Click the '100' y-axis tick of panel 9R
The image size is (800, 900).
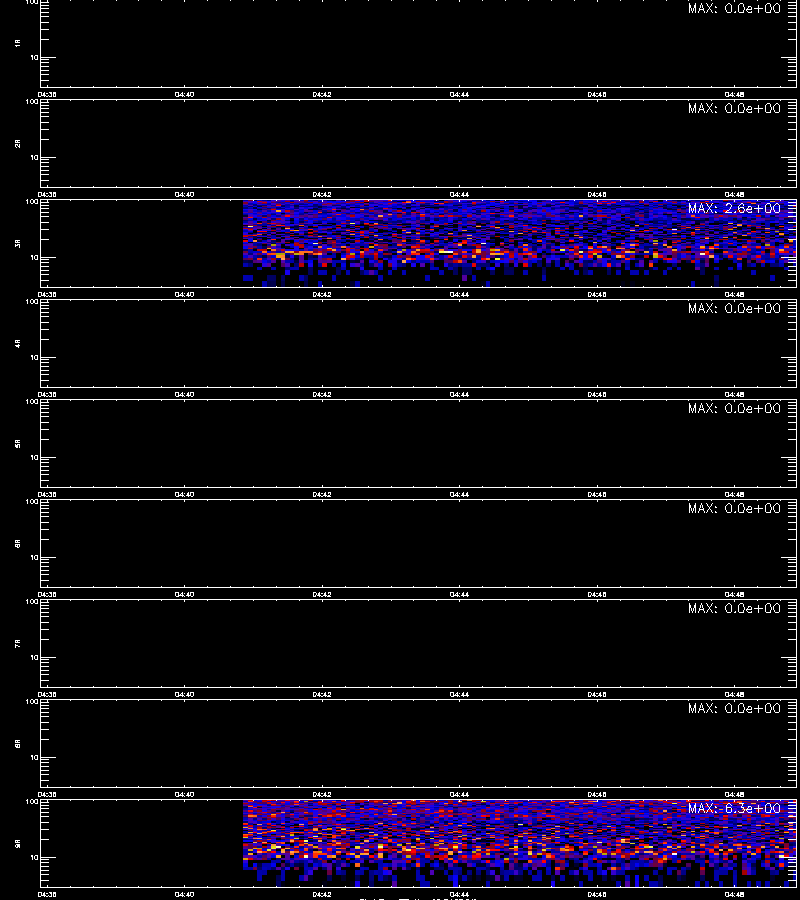click(33, 802)
